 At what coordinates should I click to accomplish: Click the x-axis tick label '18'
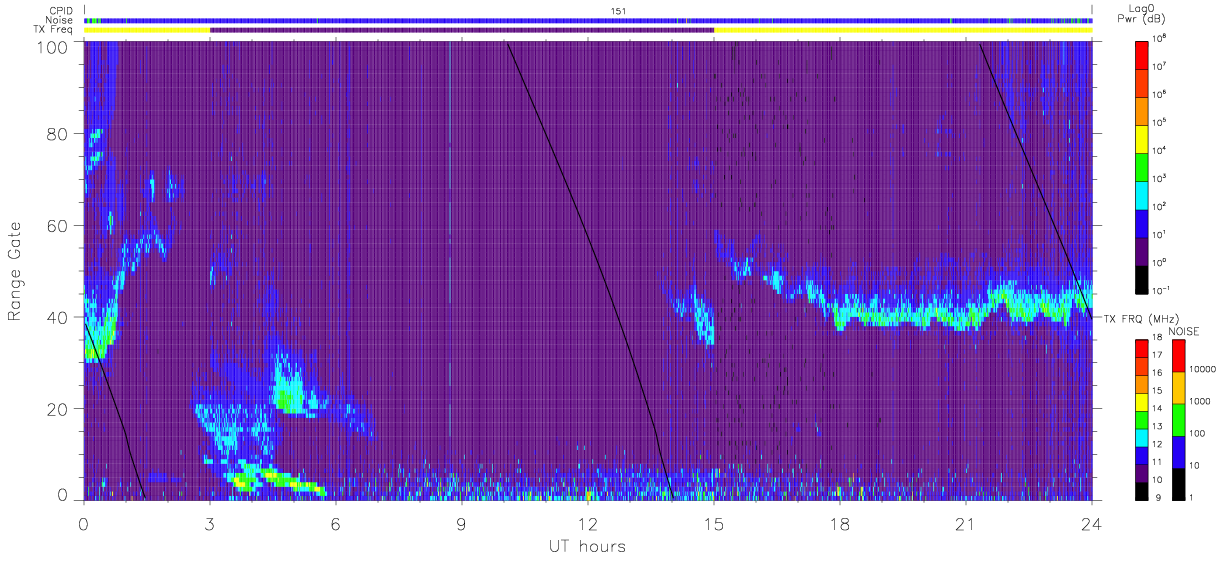[x=840, y=524]
